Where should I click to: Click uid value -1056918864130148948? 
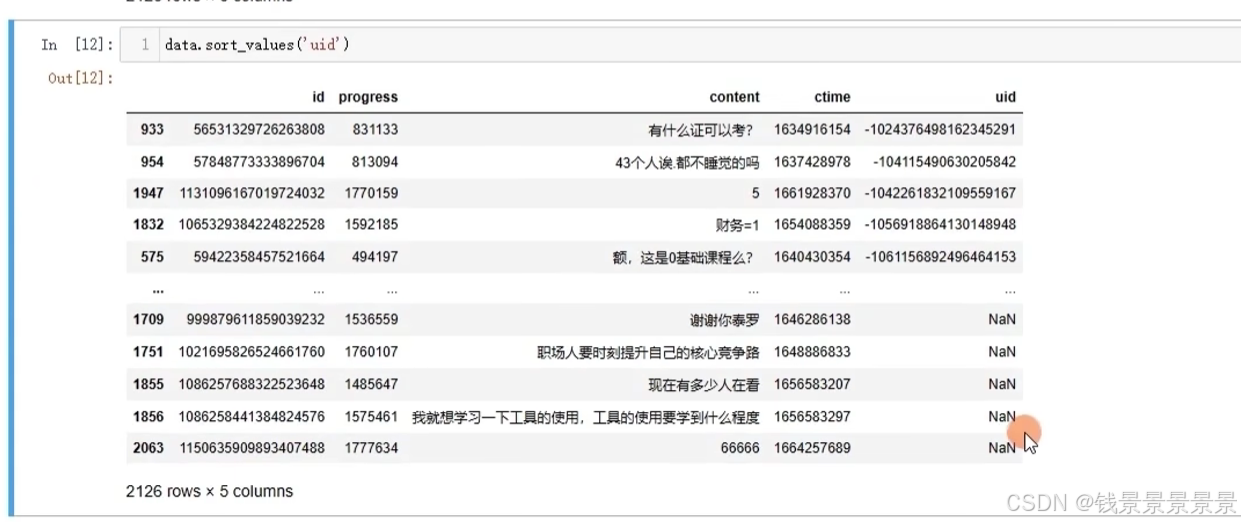point(941,225)
